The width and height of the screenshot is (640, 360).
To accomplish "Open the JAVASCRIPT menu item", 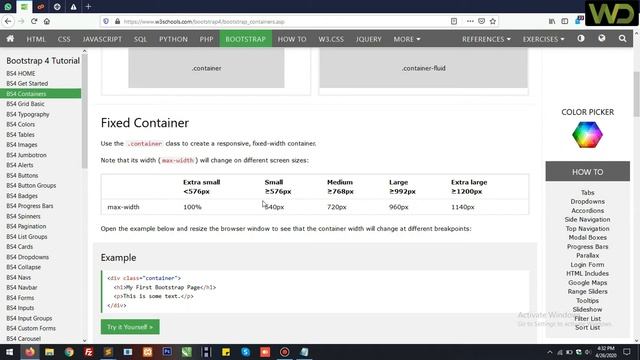I will click(x=102, y=39).
